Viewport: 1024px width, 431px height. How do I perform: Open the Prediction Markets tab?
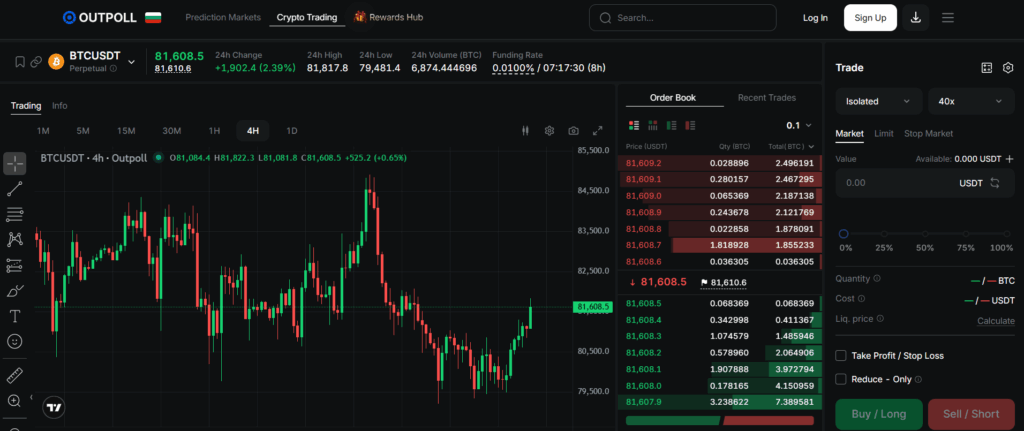[x=223, y=18]
